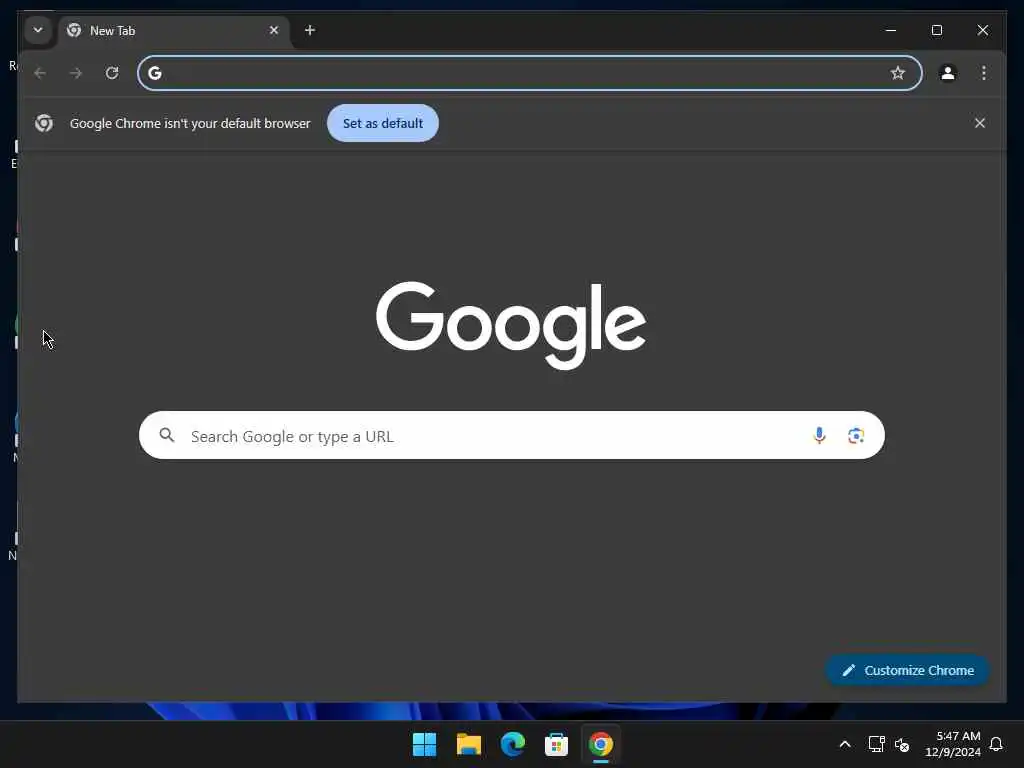The width and height of the screenshot is (1024, 768).
Task: Open the tab search dropdown arrow
Action: click(38, 30)
